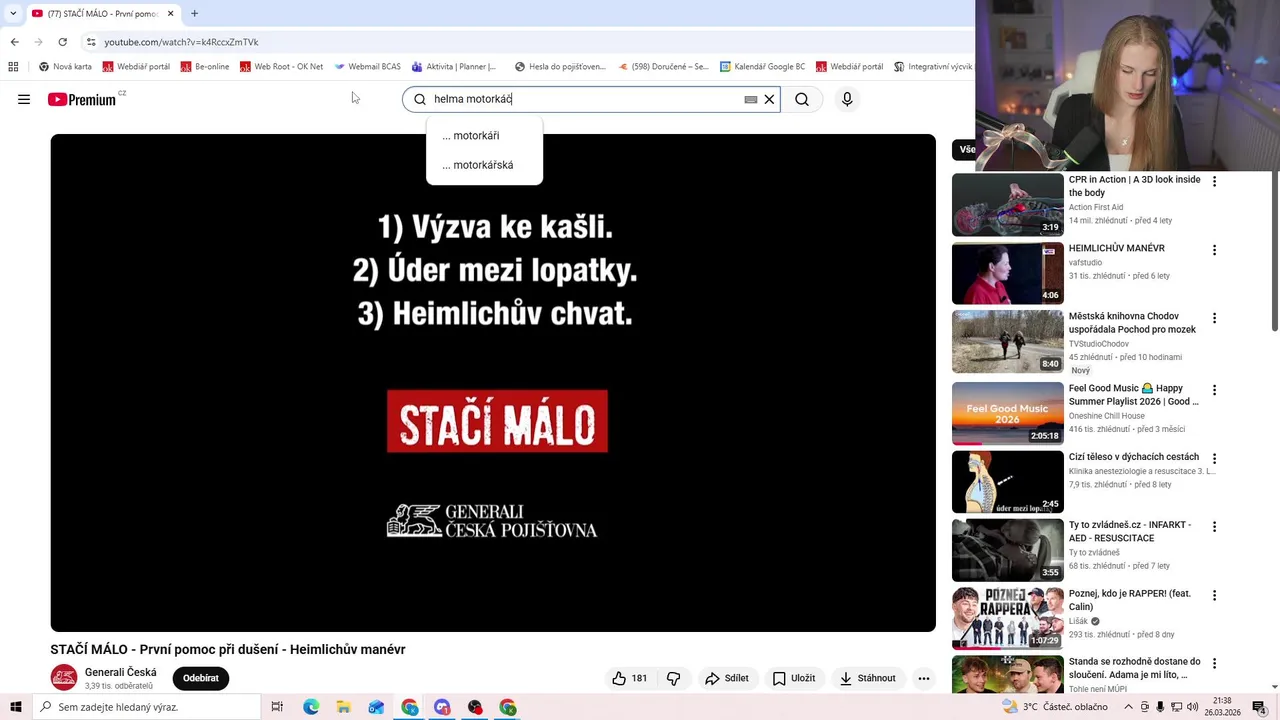
Task: View site information icon in address bar
Action: (91, 42)
